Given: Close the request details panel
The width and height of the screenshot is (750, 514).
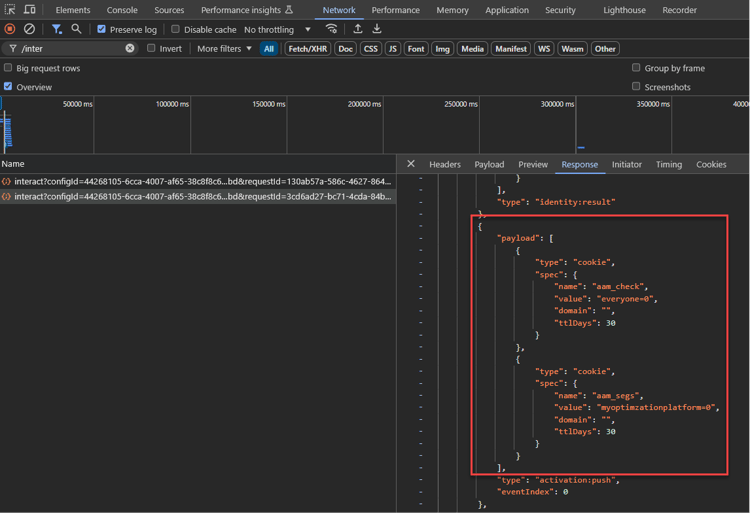Looking at the screenshot, I should 411,164.
